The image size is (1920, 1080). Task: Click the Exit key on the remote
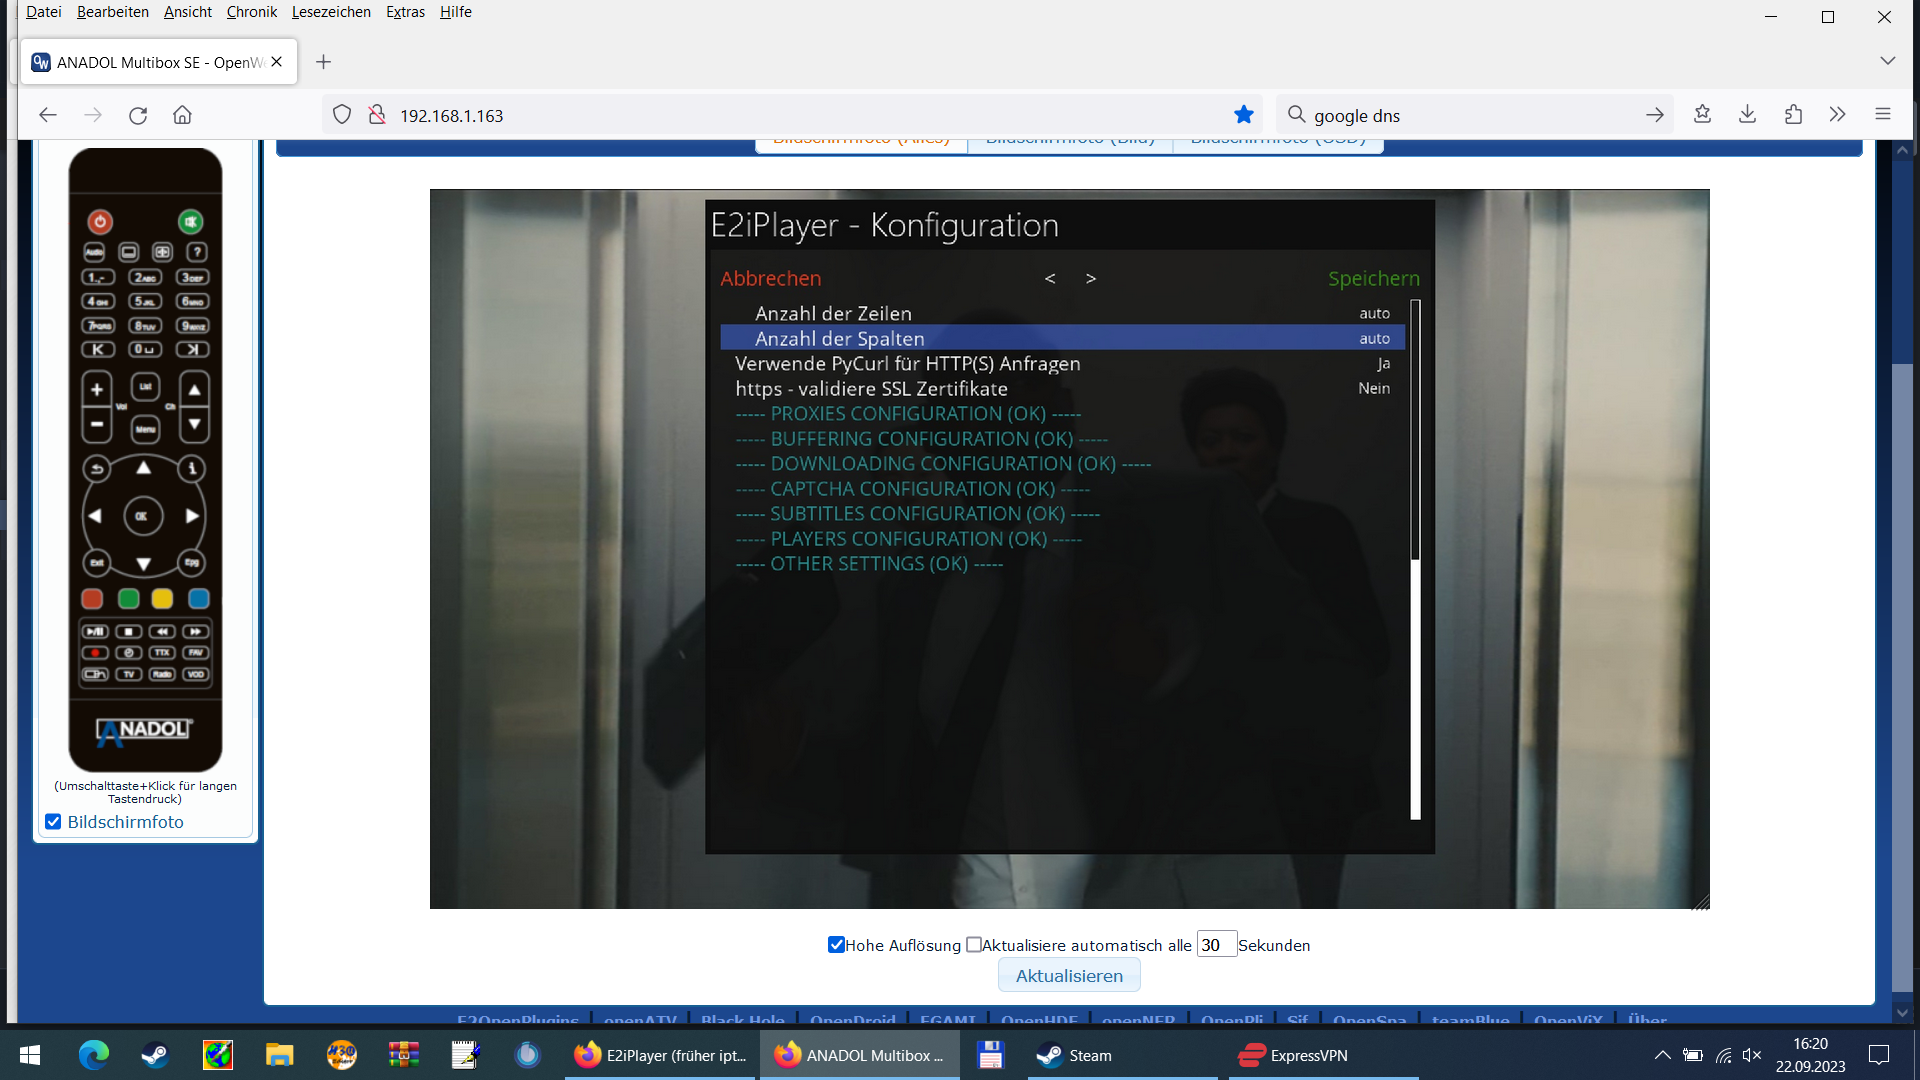coord(97,563)
